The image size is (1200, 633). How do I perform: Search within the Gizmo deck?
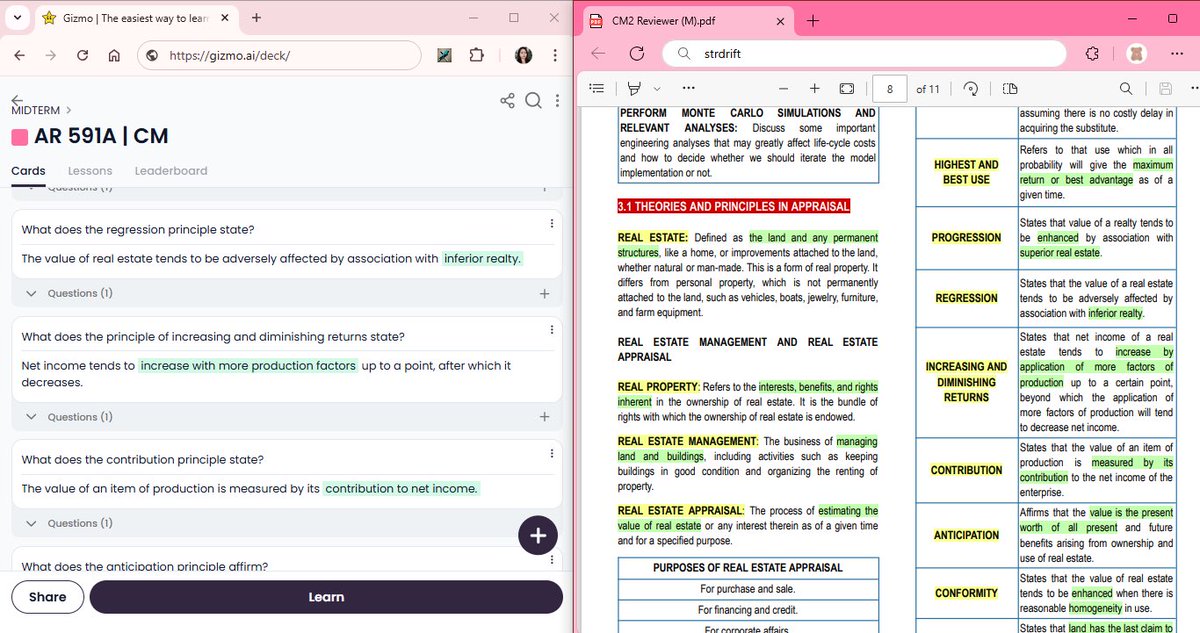click(533, 100)
